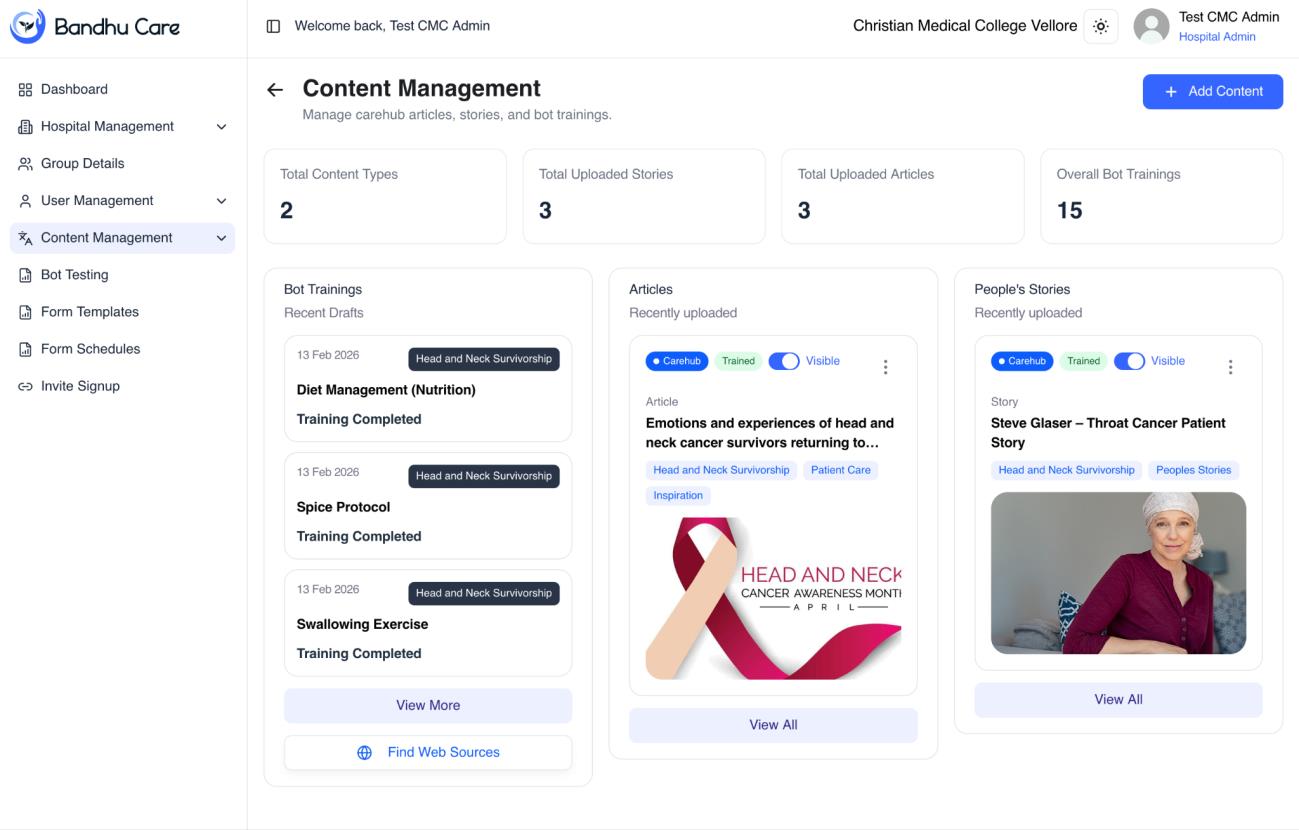This screenshot has height=830, width=1299.
Task: Go back using the left arrow icon
Action: (275, 90)
